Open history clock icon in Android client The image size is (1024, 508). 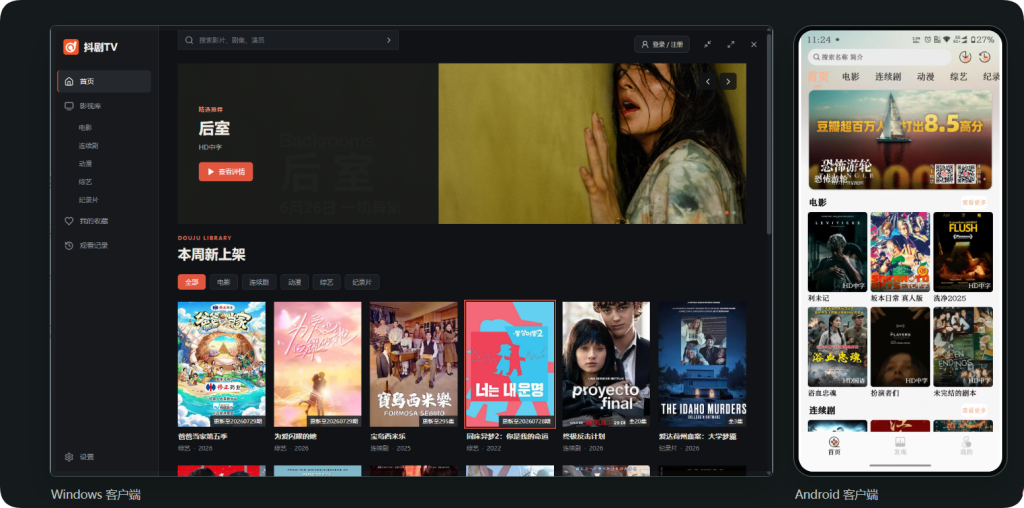tap(985, 57)
